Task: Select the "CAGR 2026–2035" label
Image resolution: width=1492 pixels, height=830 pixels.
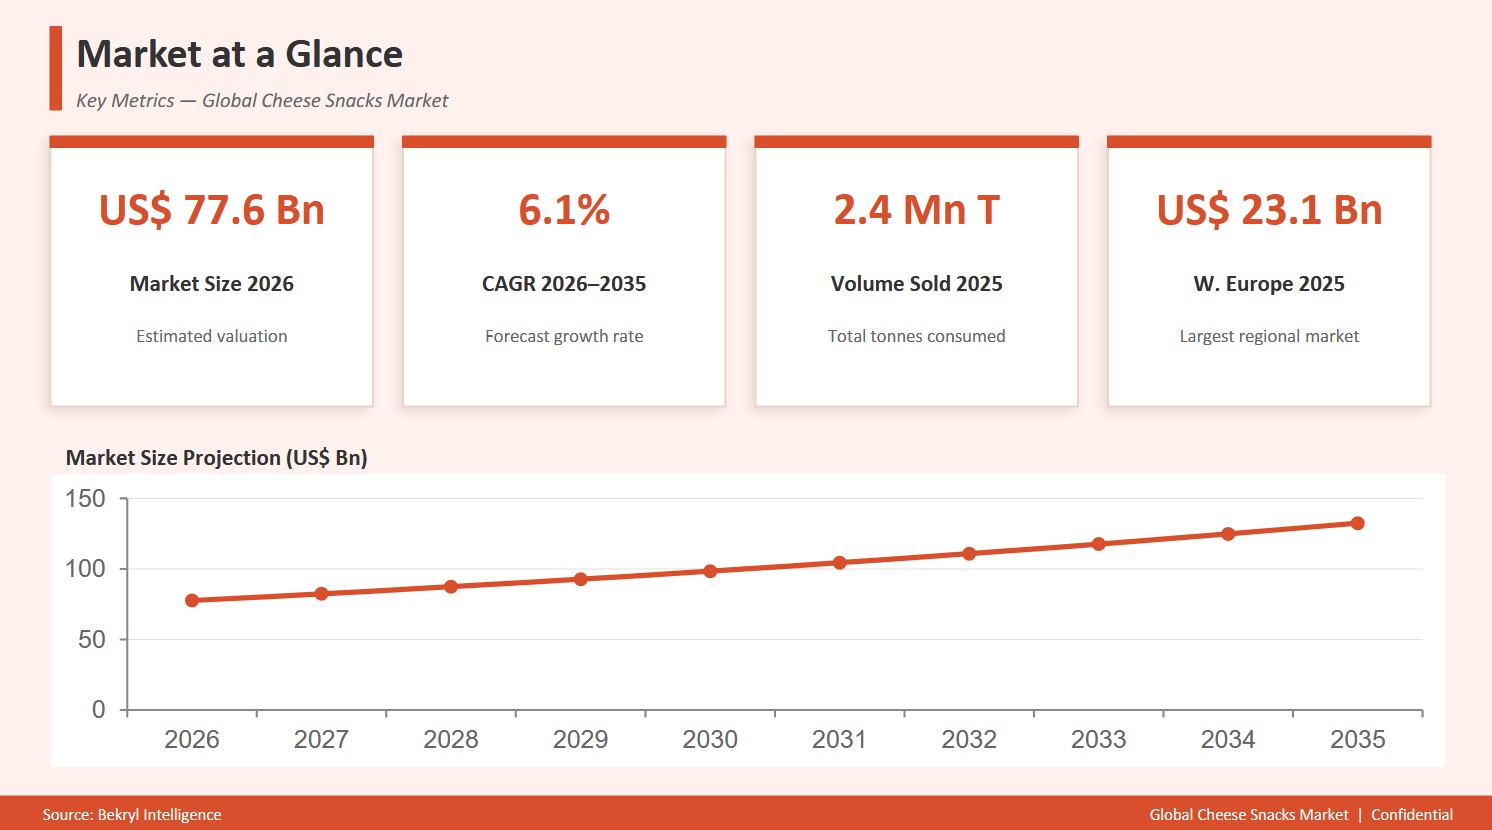Action: pos(564,284)
